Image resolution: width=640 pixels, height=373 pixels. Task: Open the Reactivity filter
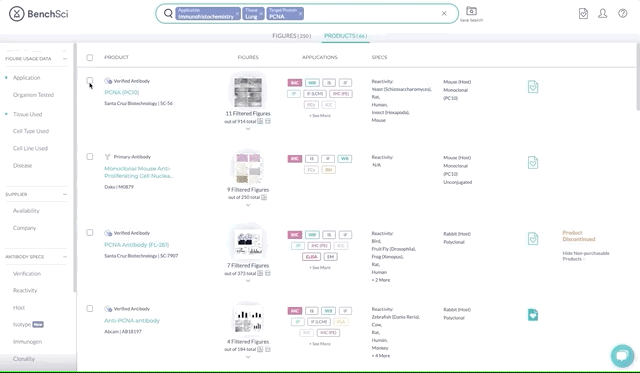click(25, 291)
